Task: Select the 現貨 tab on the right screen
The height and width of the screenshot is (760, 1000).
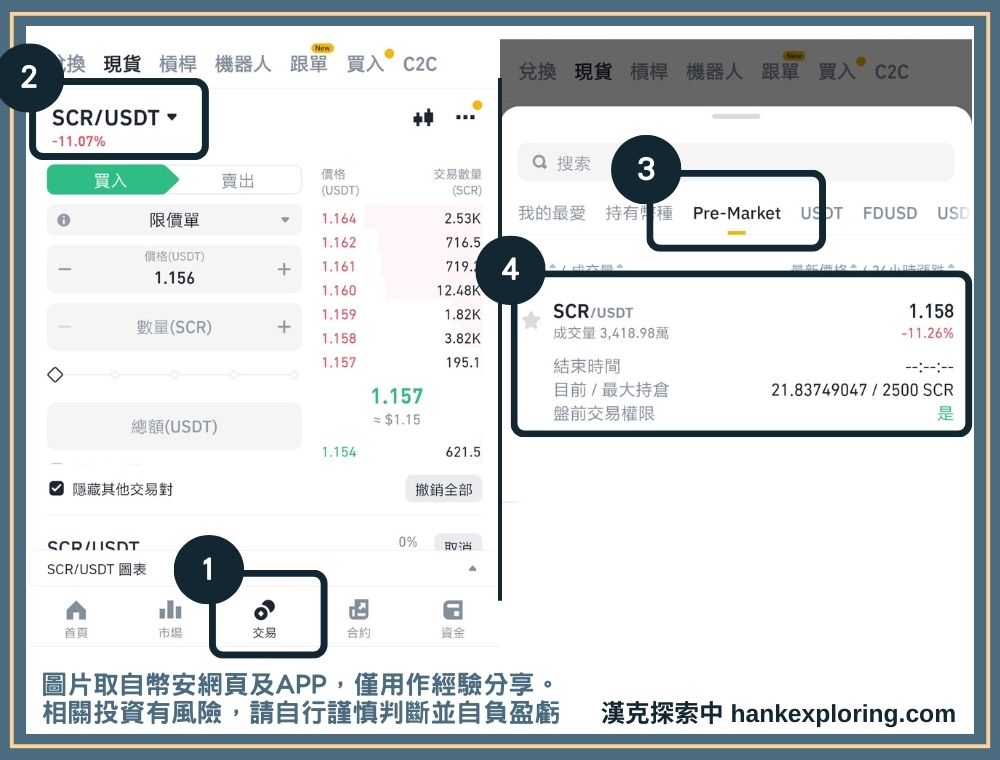Action: pos(593,71)
